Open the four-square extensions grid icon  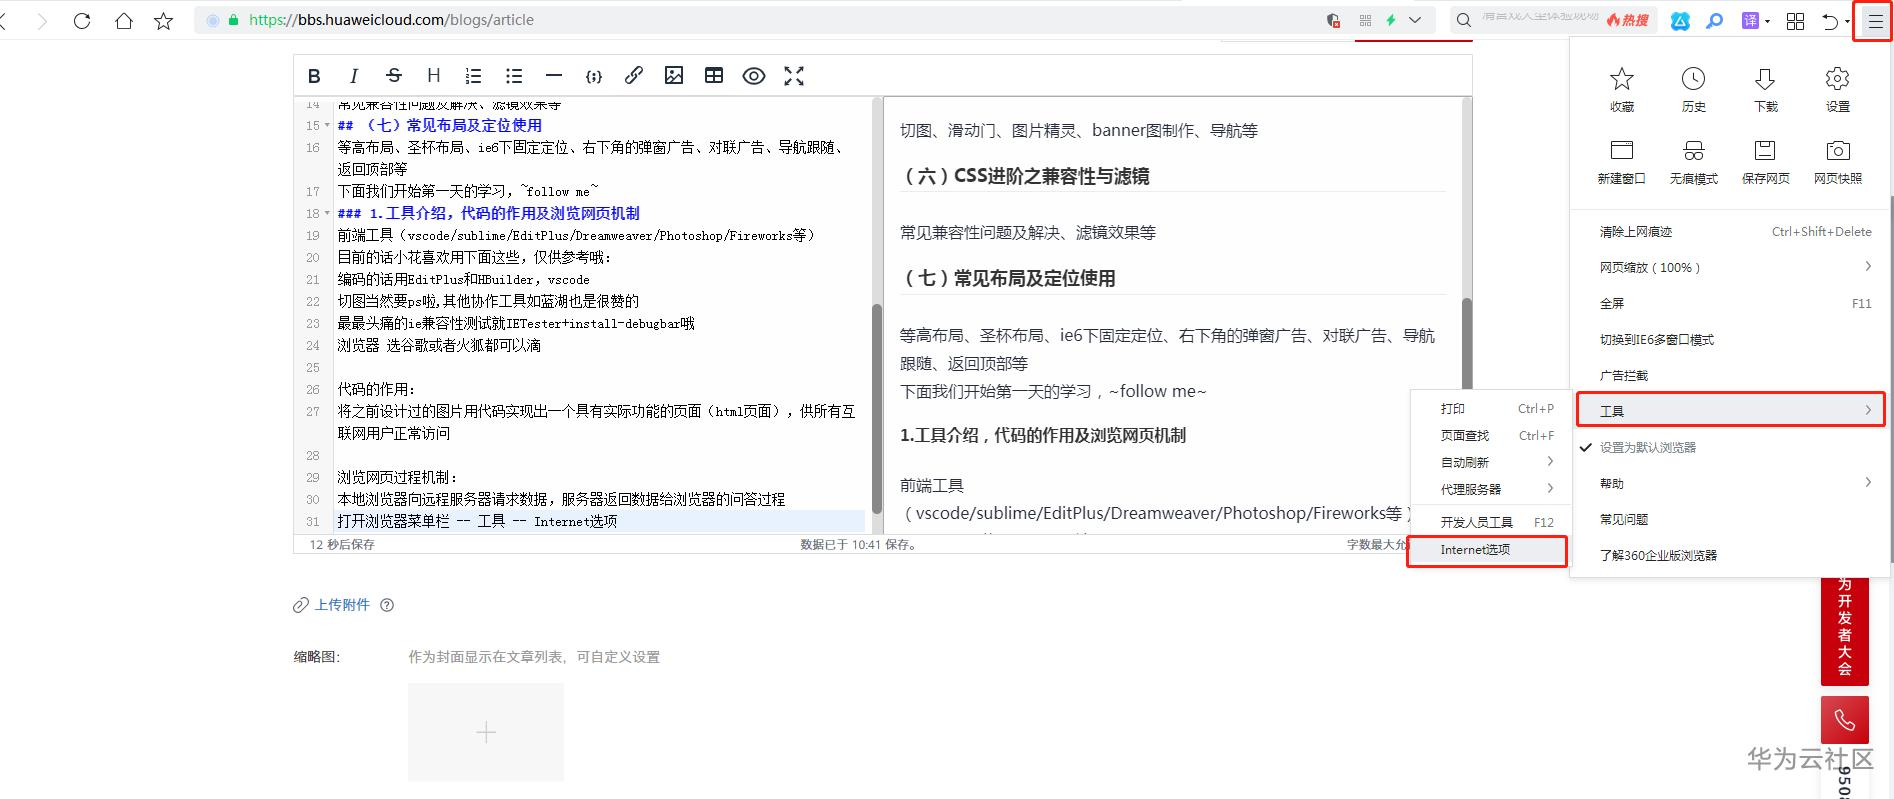1796,20
